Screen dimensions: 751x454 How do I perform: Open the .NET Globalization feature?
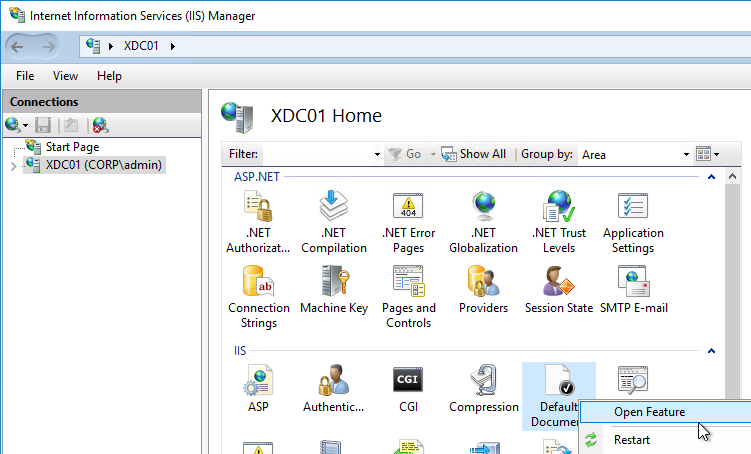[x=483, y=222]
